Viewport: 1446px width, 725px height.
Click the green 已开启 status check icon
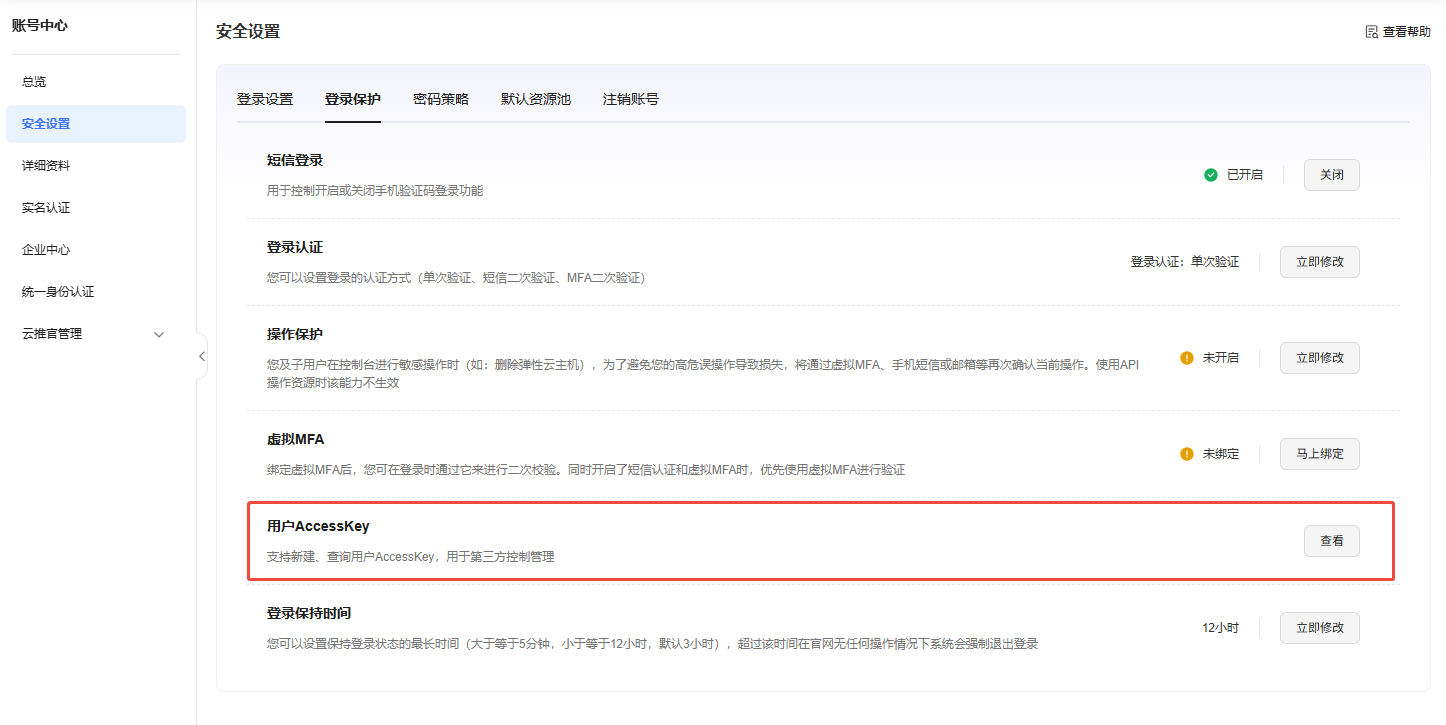(x=1211, y=175)
